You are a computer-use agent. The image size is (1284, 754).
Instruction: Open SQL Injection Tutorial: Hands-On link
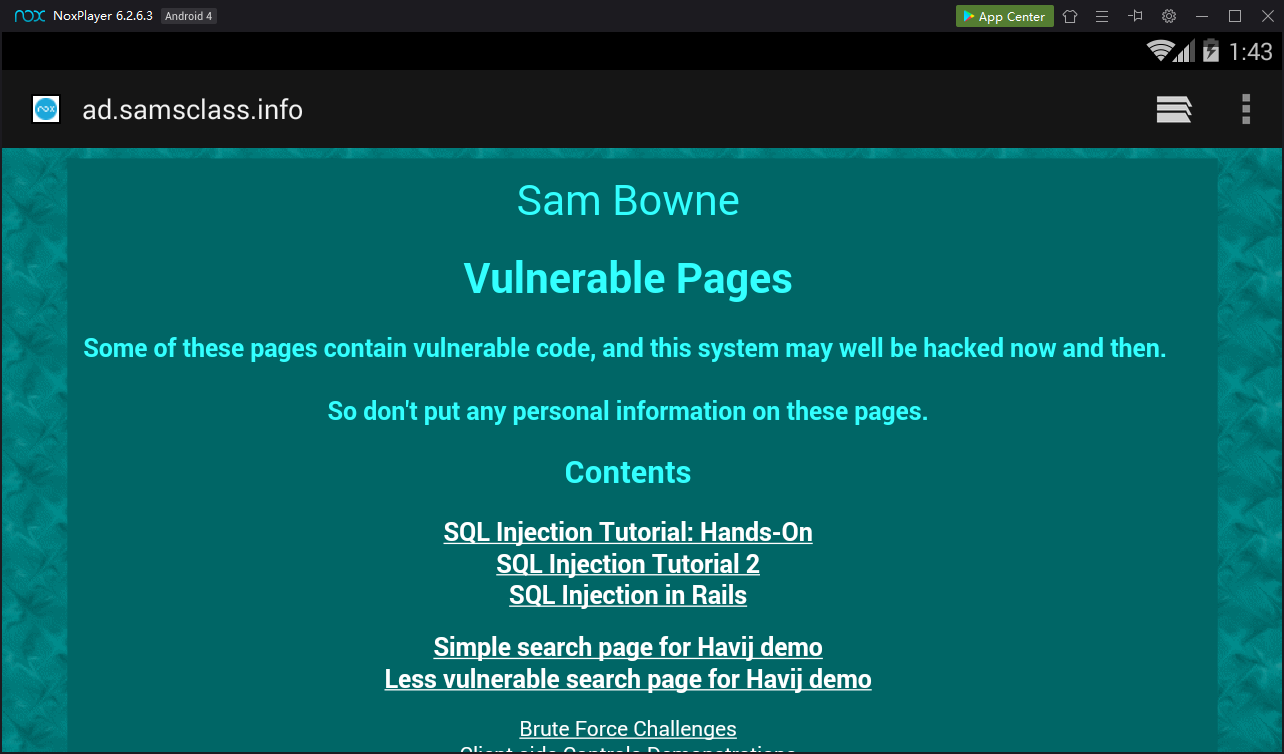tap(628, 532)
